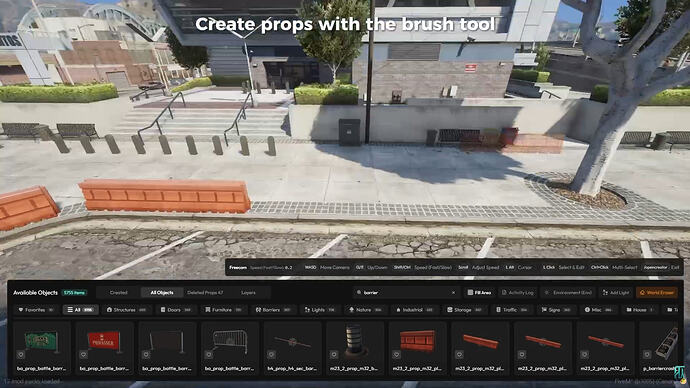This screenshot has width=690, height=388.
Task: Select the metal crowd control barrier thumbnail
Action: (230, 341)
